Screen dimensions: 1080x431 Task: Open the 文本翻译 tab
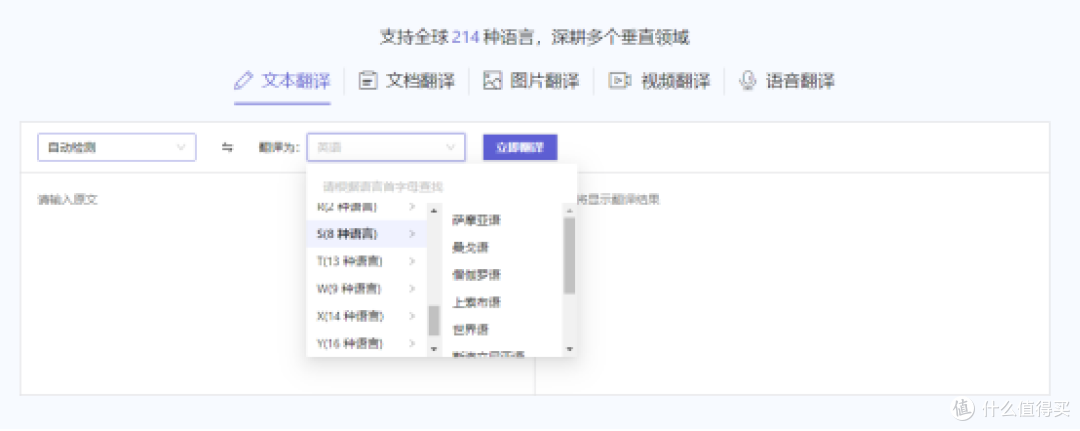click(x=282, y=81)
